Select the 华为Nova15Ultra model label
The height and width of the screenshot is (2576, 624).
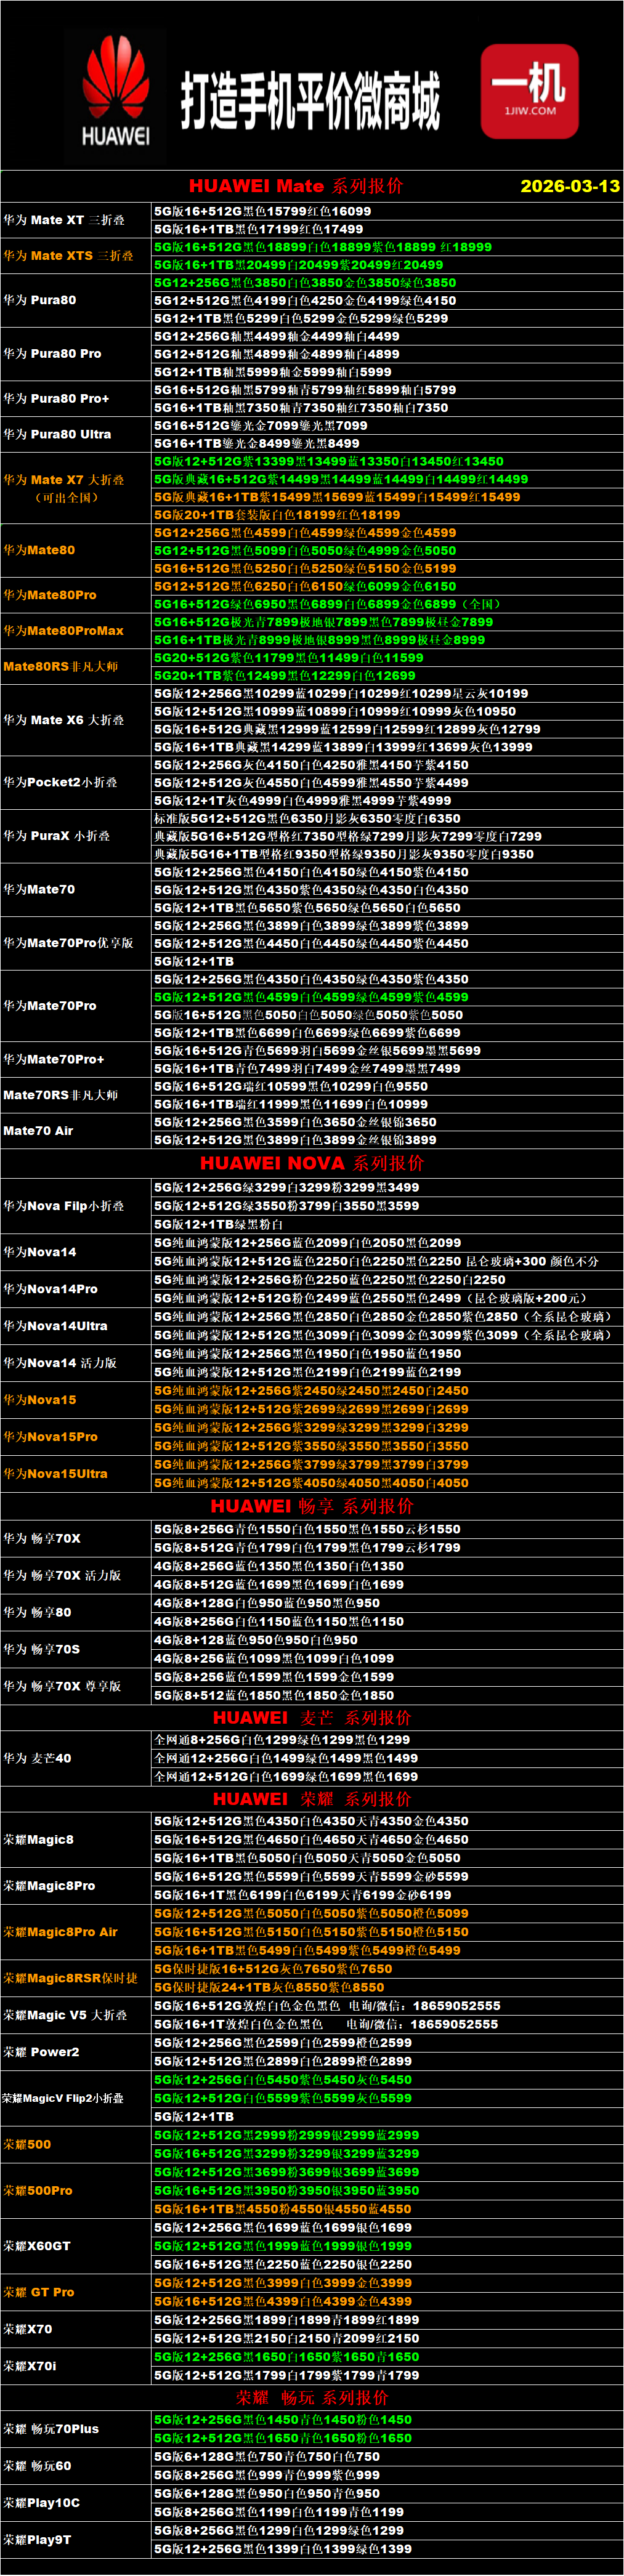point(54,1474)
